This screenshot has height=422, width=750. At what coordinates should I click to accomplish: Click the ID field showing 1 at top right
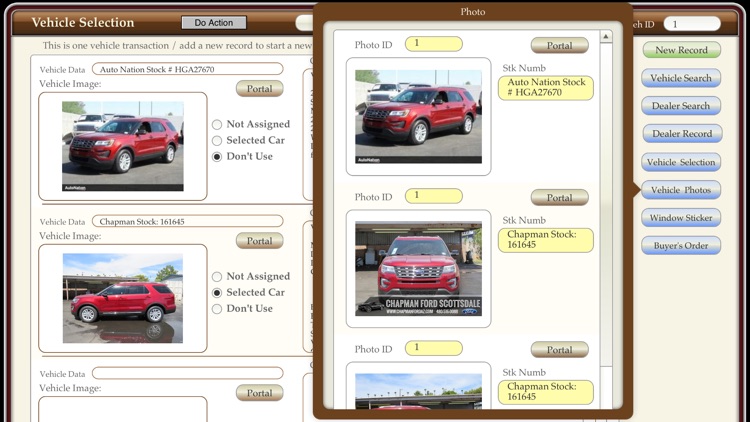tap(692, 24)
